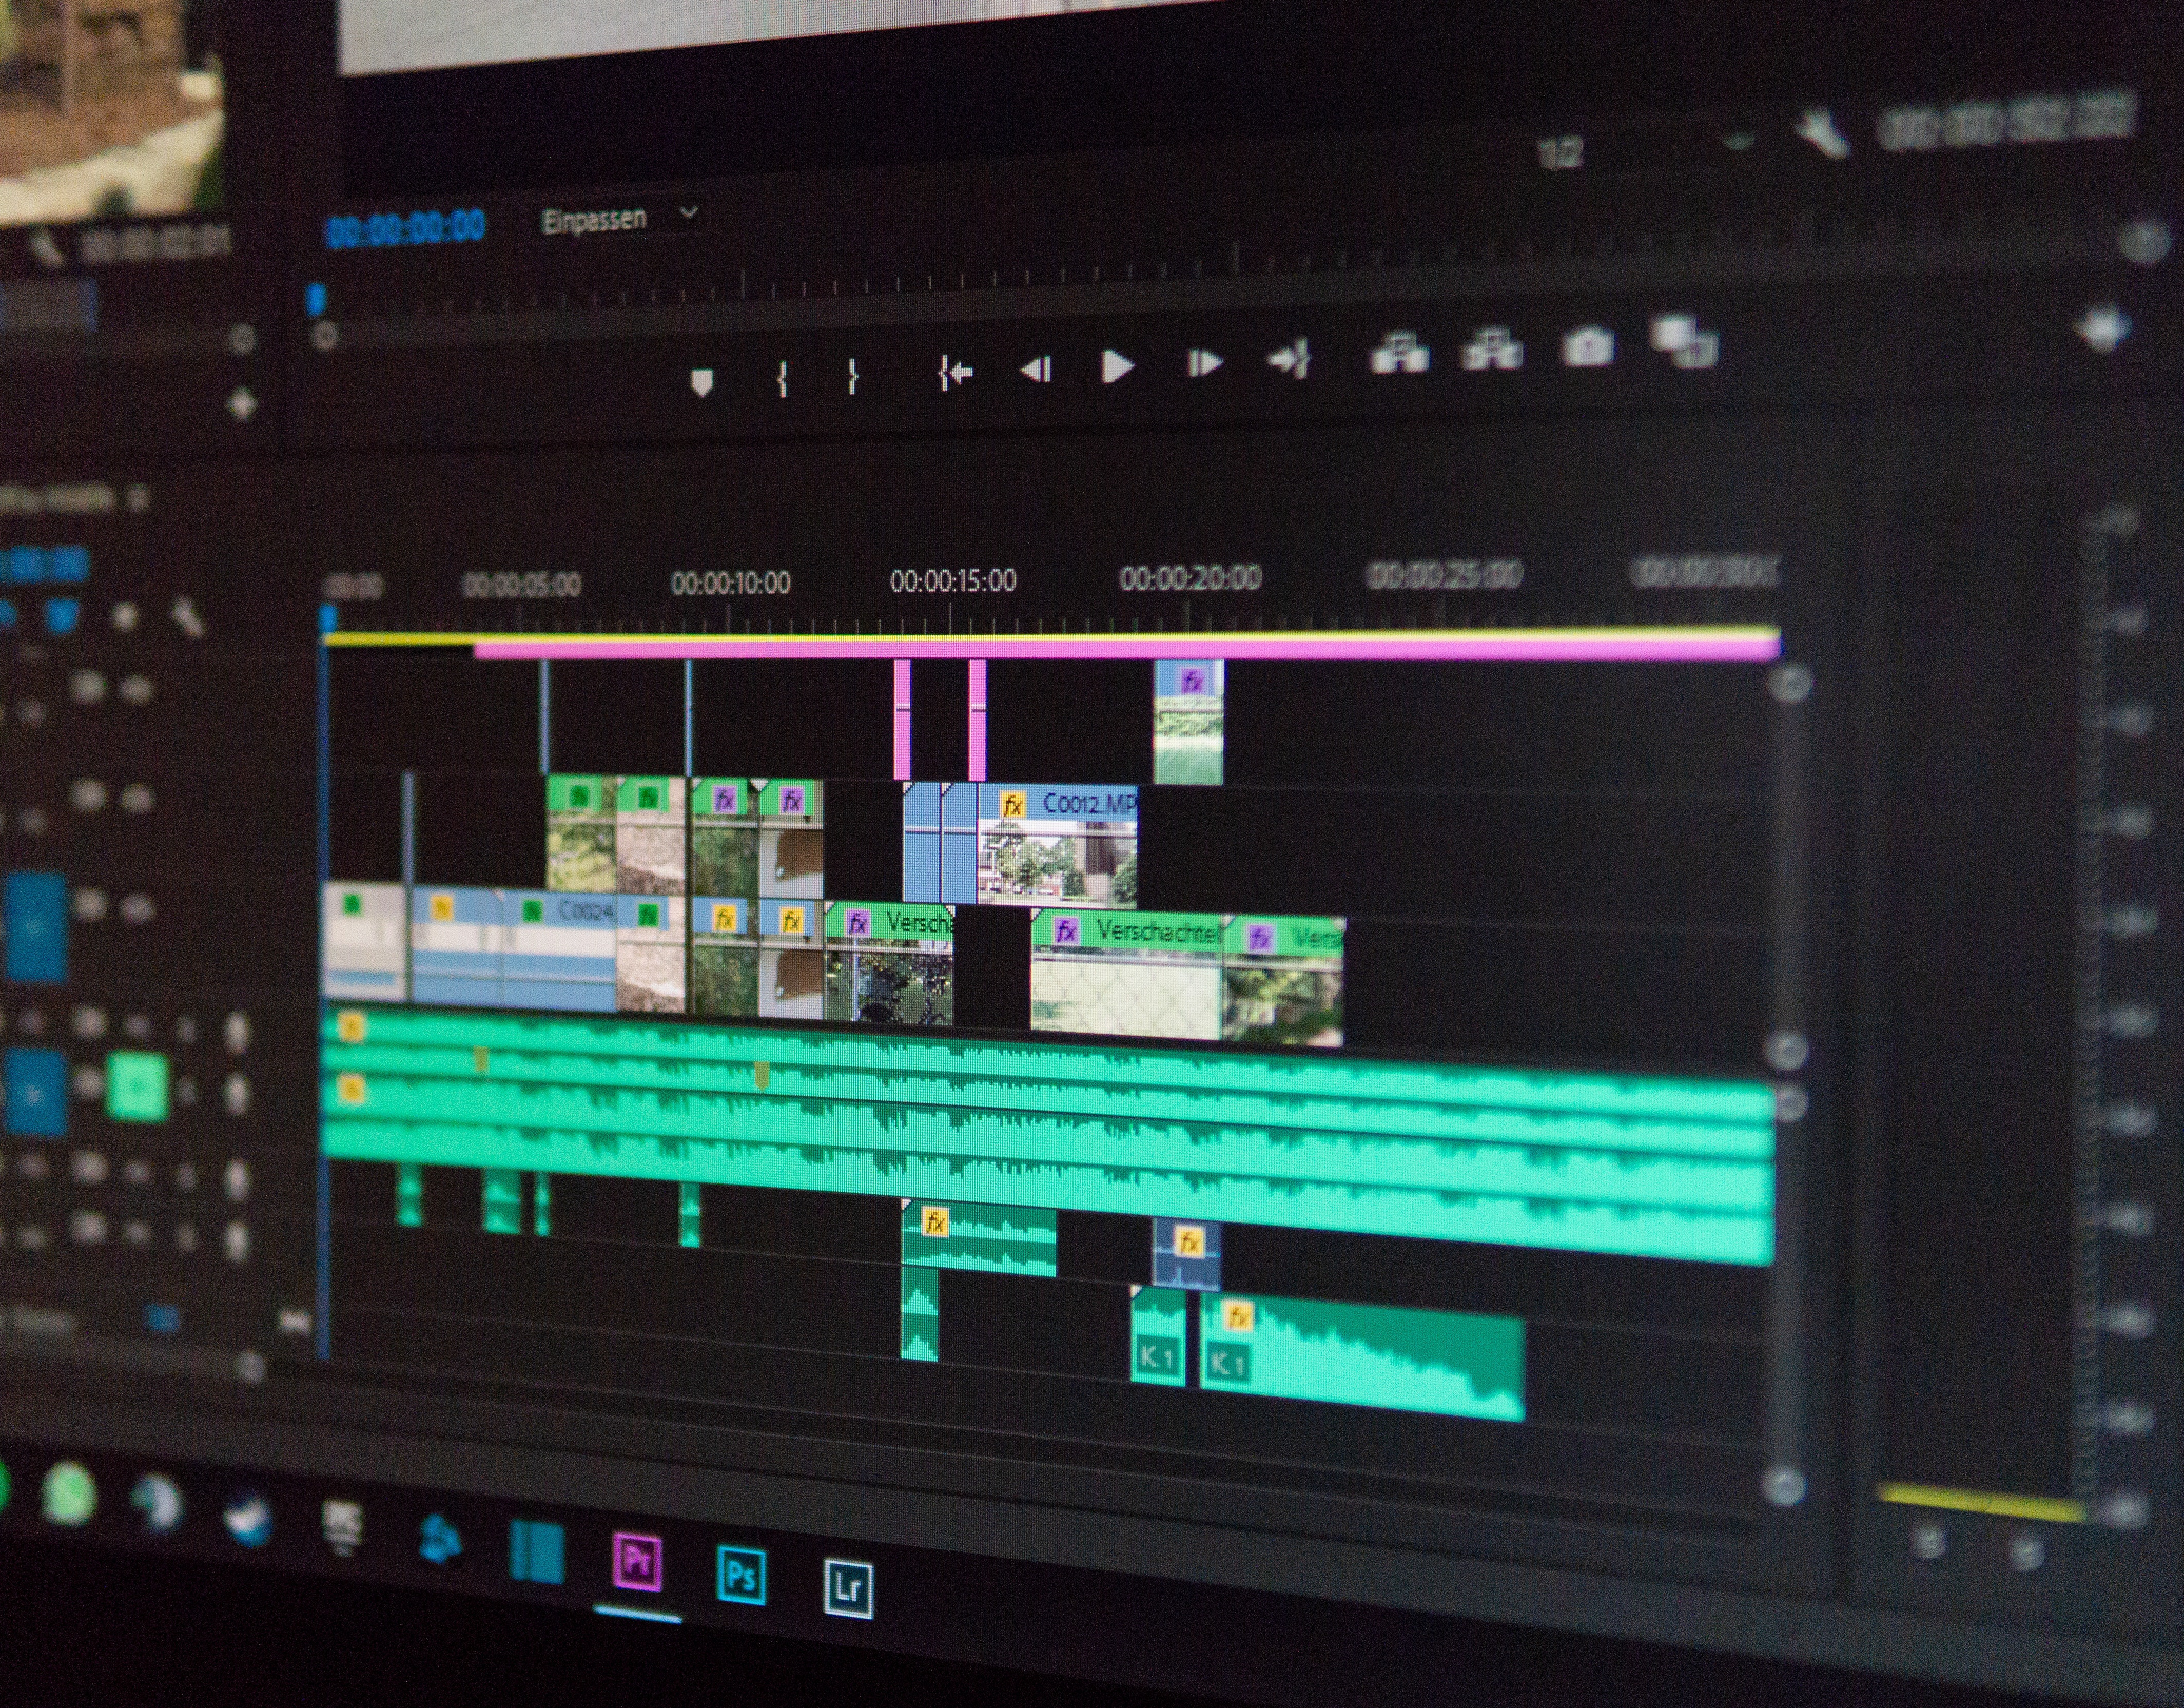Screen dimensions: 2184x1708
Task: Open program monitor wrench settings
Action: tap(1822, 135)
